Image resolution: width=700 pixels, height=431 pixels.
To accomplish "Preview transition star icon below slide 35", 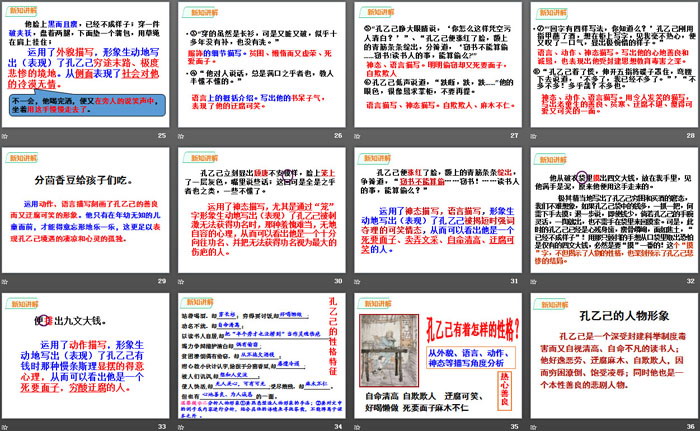I will pos(357,427).
